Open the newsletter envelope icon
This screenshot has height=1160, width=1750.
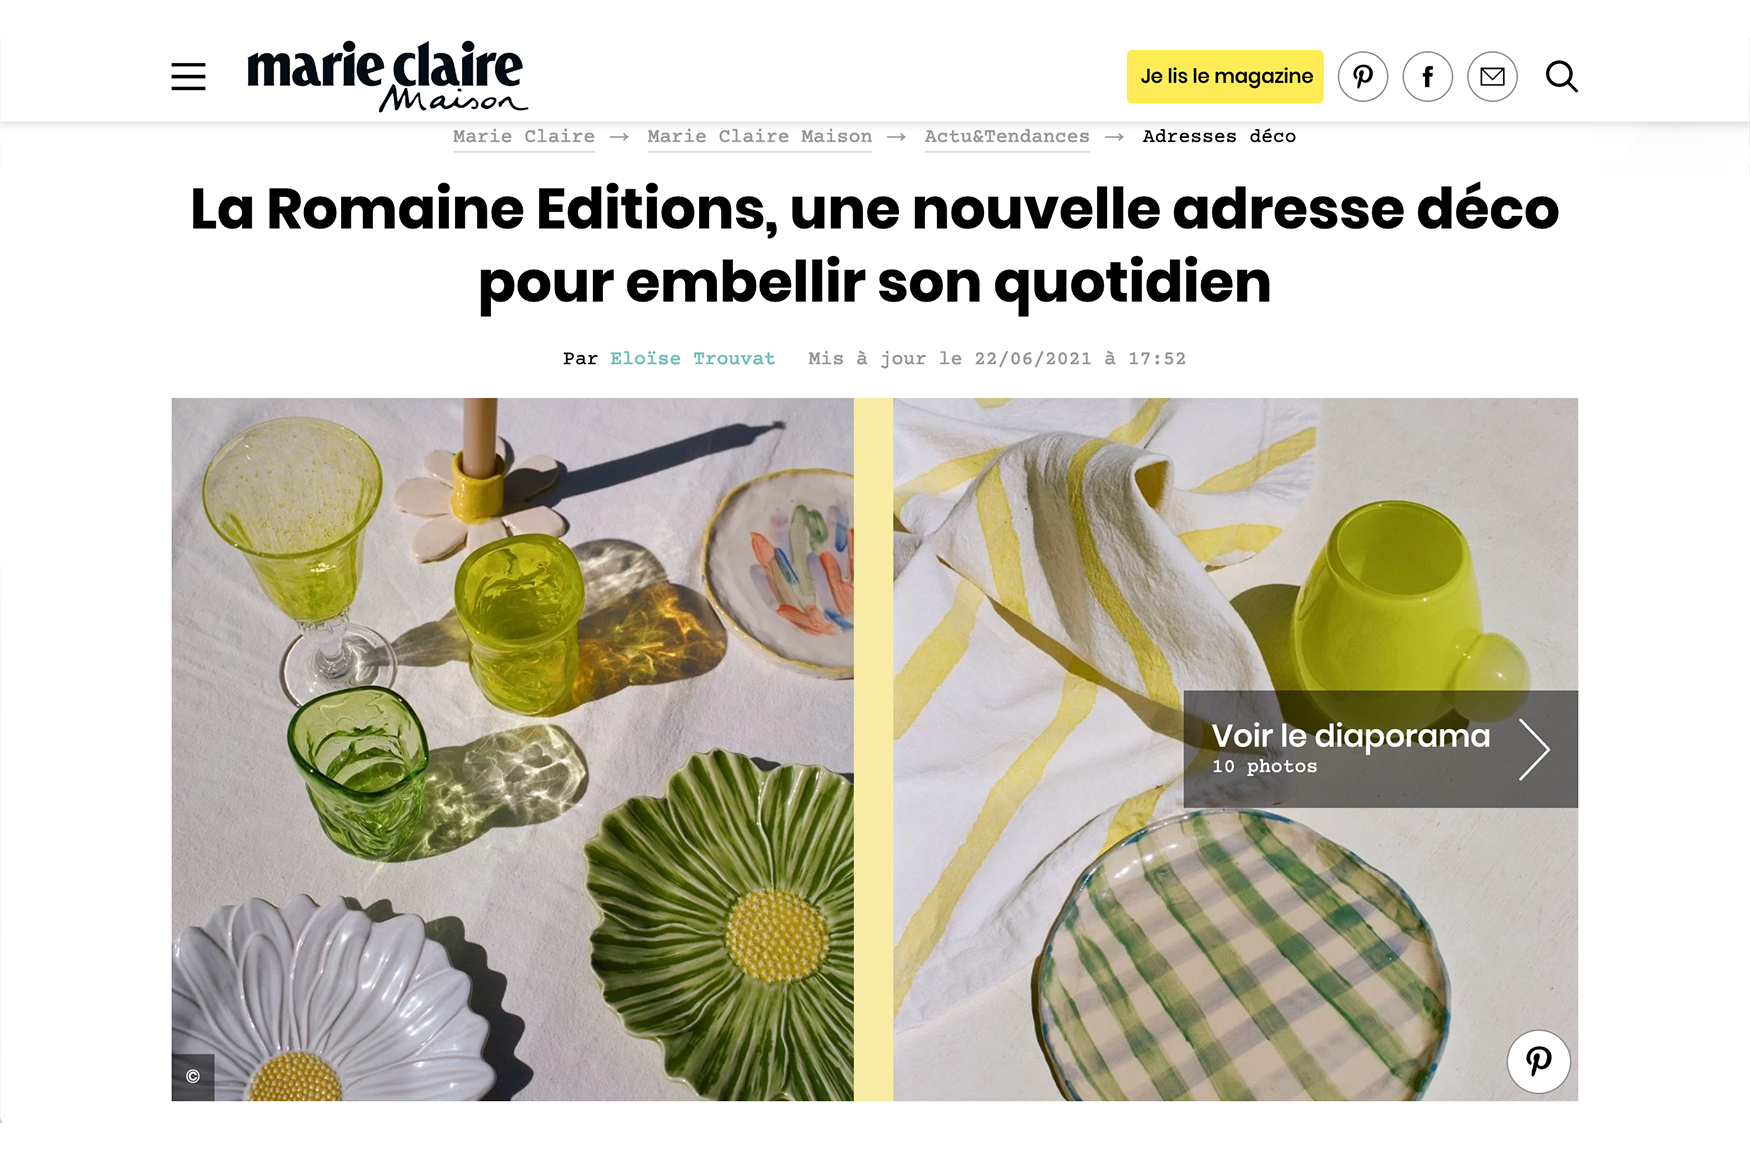(1492, 76)
